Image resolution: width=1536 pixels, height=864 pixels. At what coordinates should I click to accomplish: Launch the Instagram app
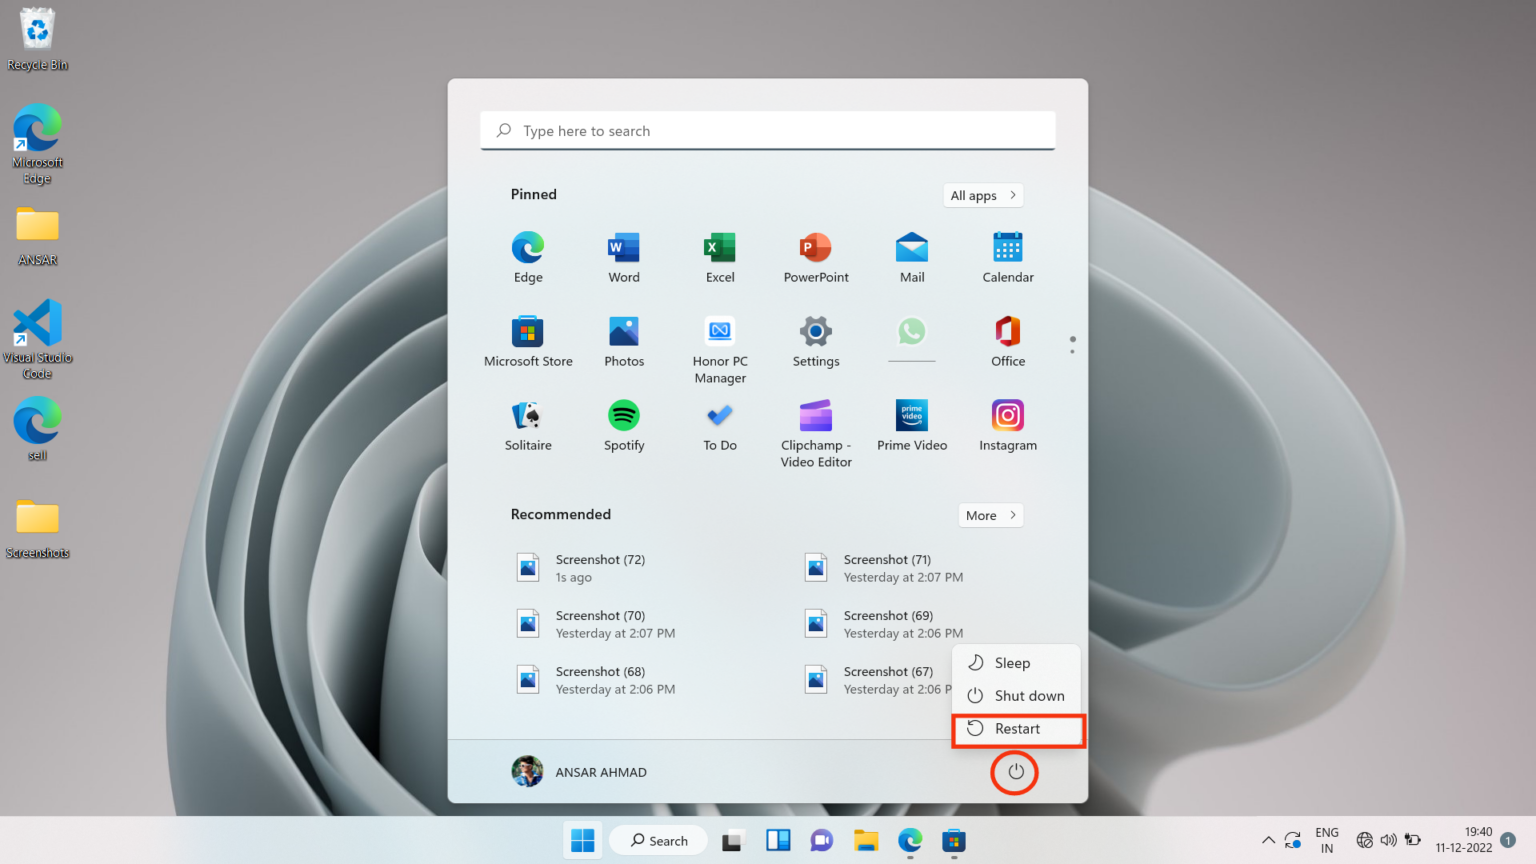[x=1007, y=416]
